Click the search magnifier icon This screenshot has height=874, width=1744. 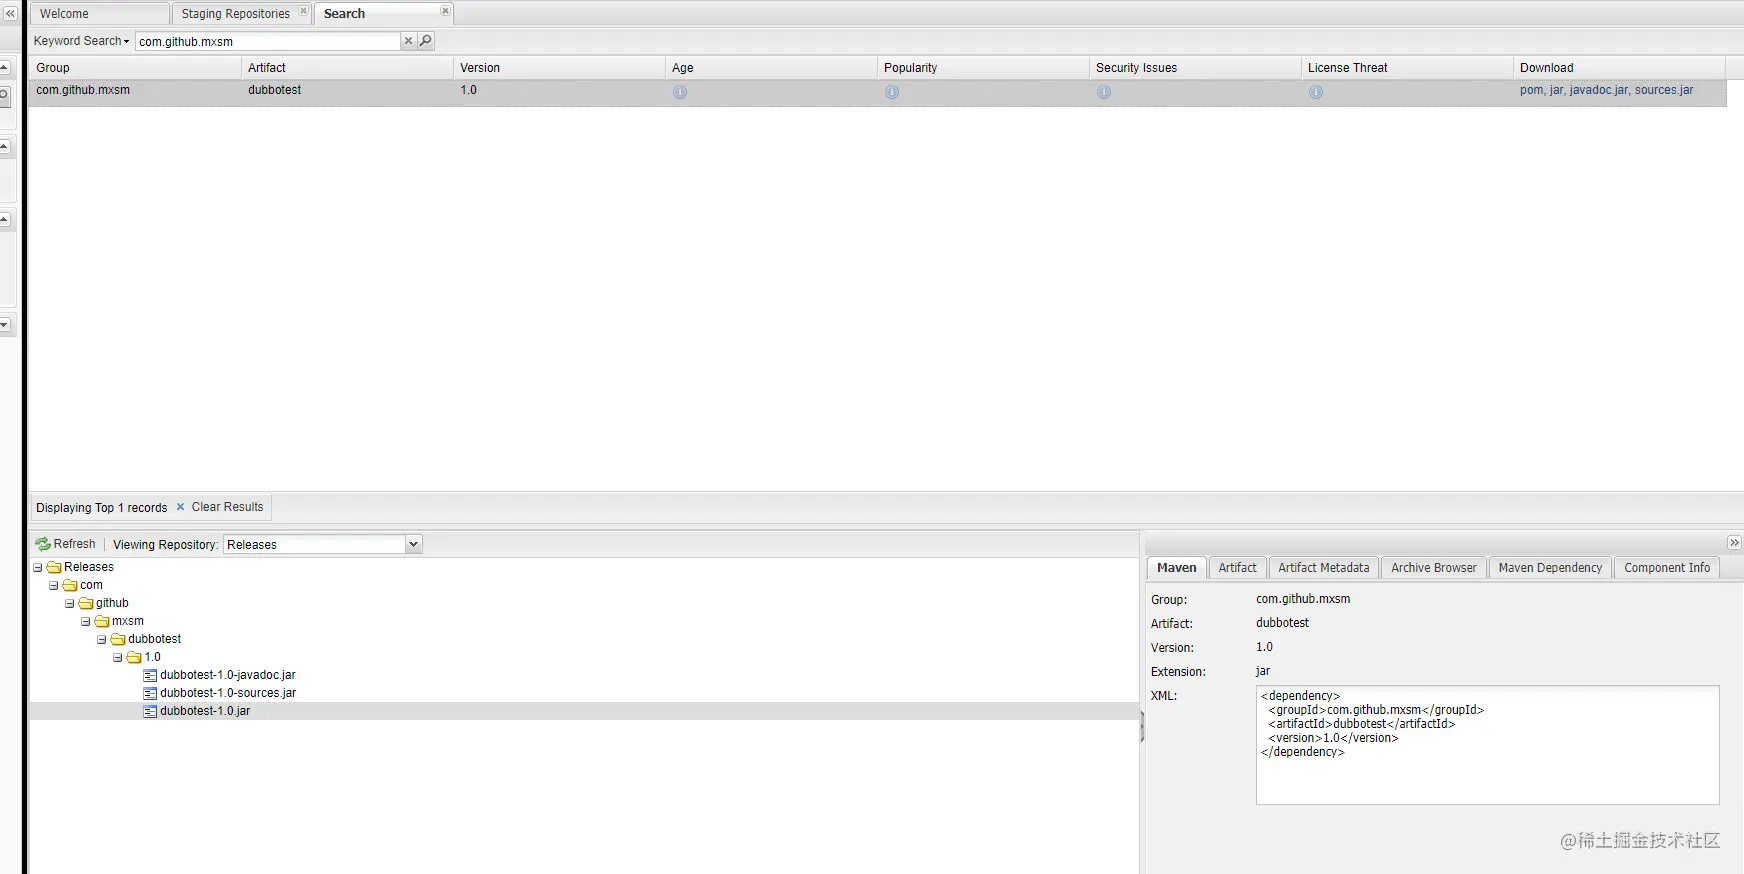pyautogui.click(x=426, y=41)
